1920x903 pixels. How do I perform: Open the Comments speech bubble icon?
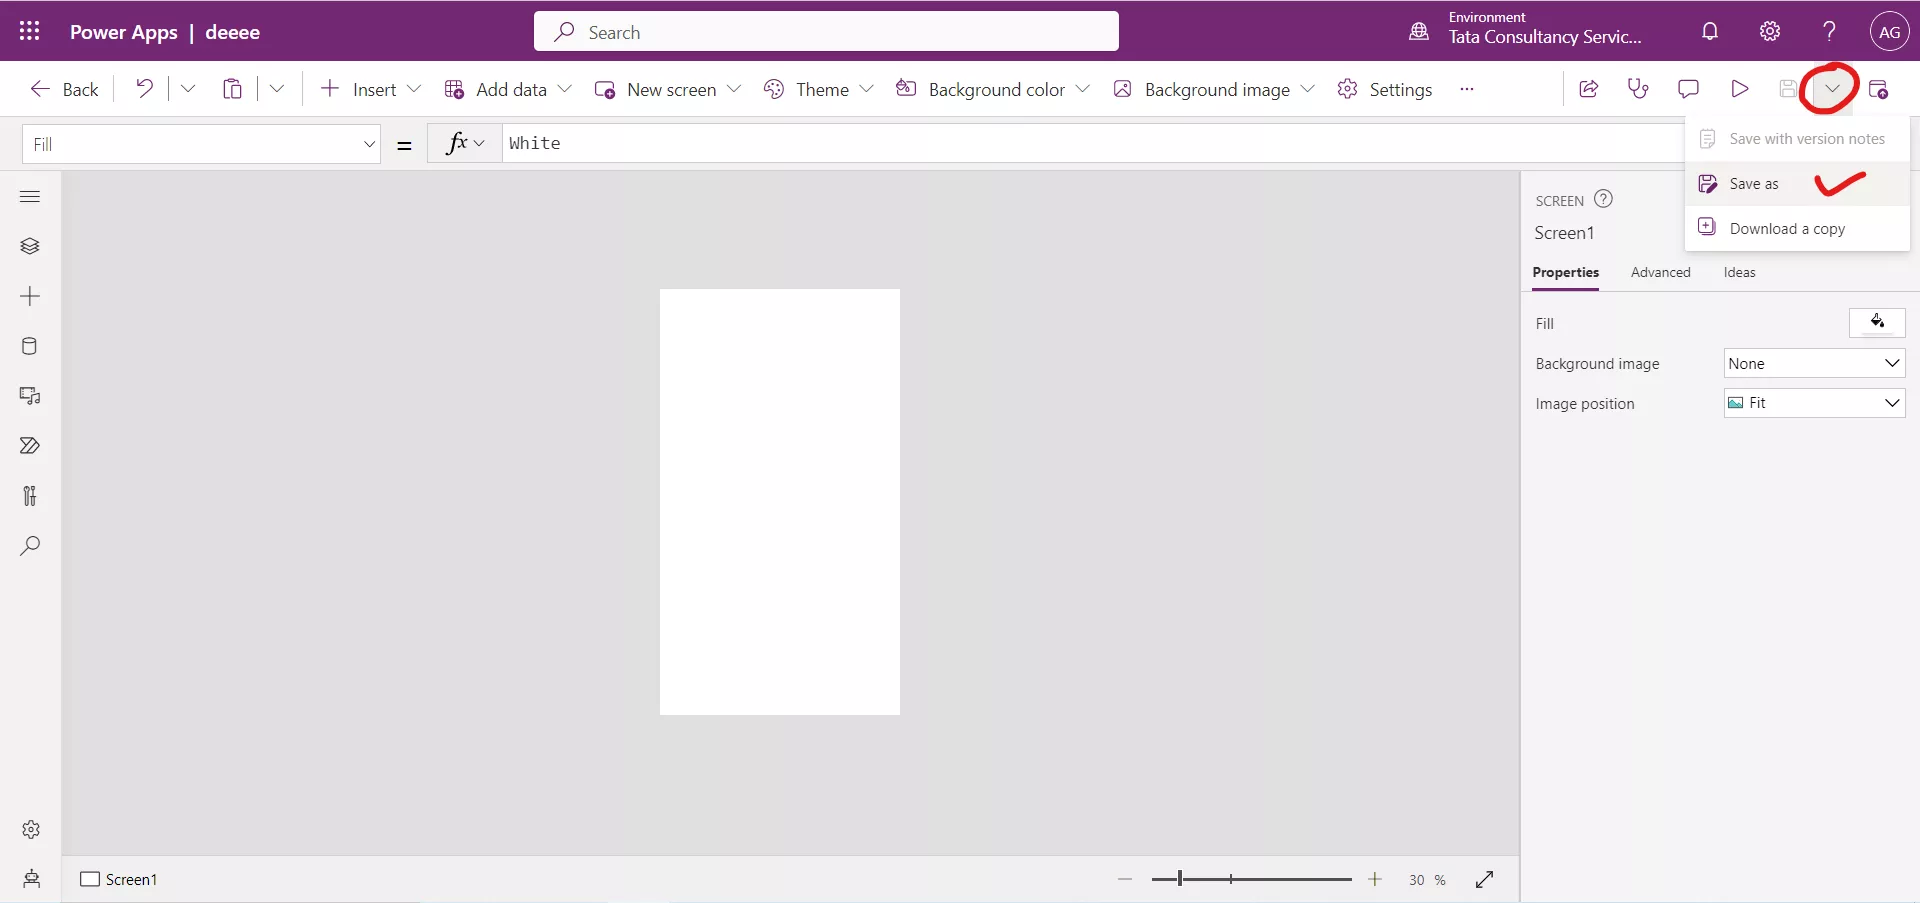(1688, 89)
